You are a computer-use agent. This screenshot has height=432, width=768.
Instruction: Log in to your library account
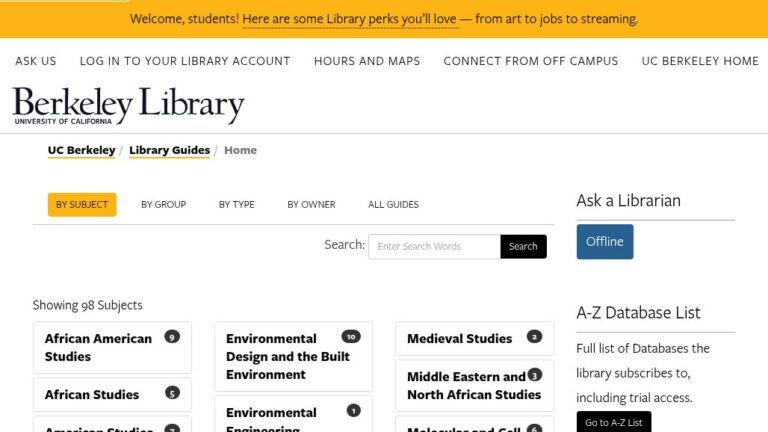[185, 61]
